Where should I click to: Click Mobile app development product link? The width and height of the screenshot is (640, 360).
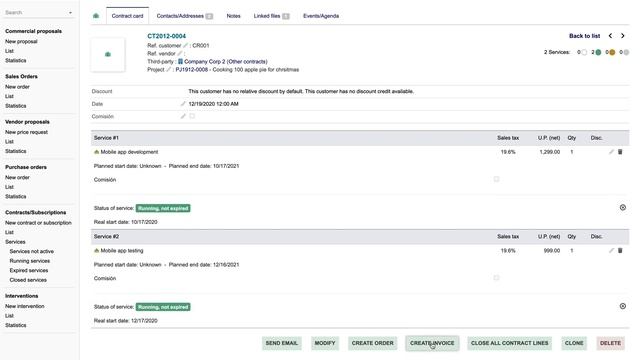point(129,152)
